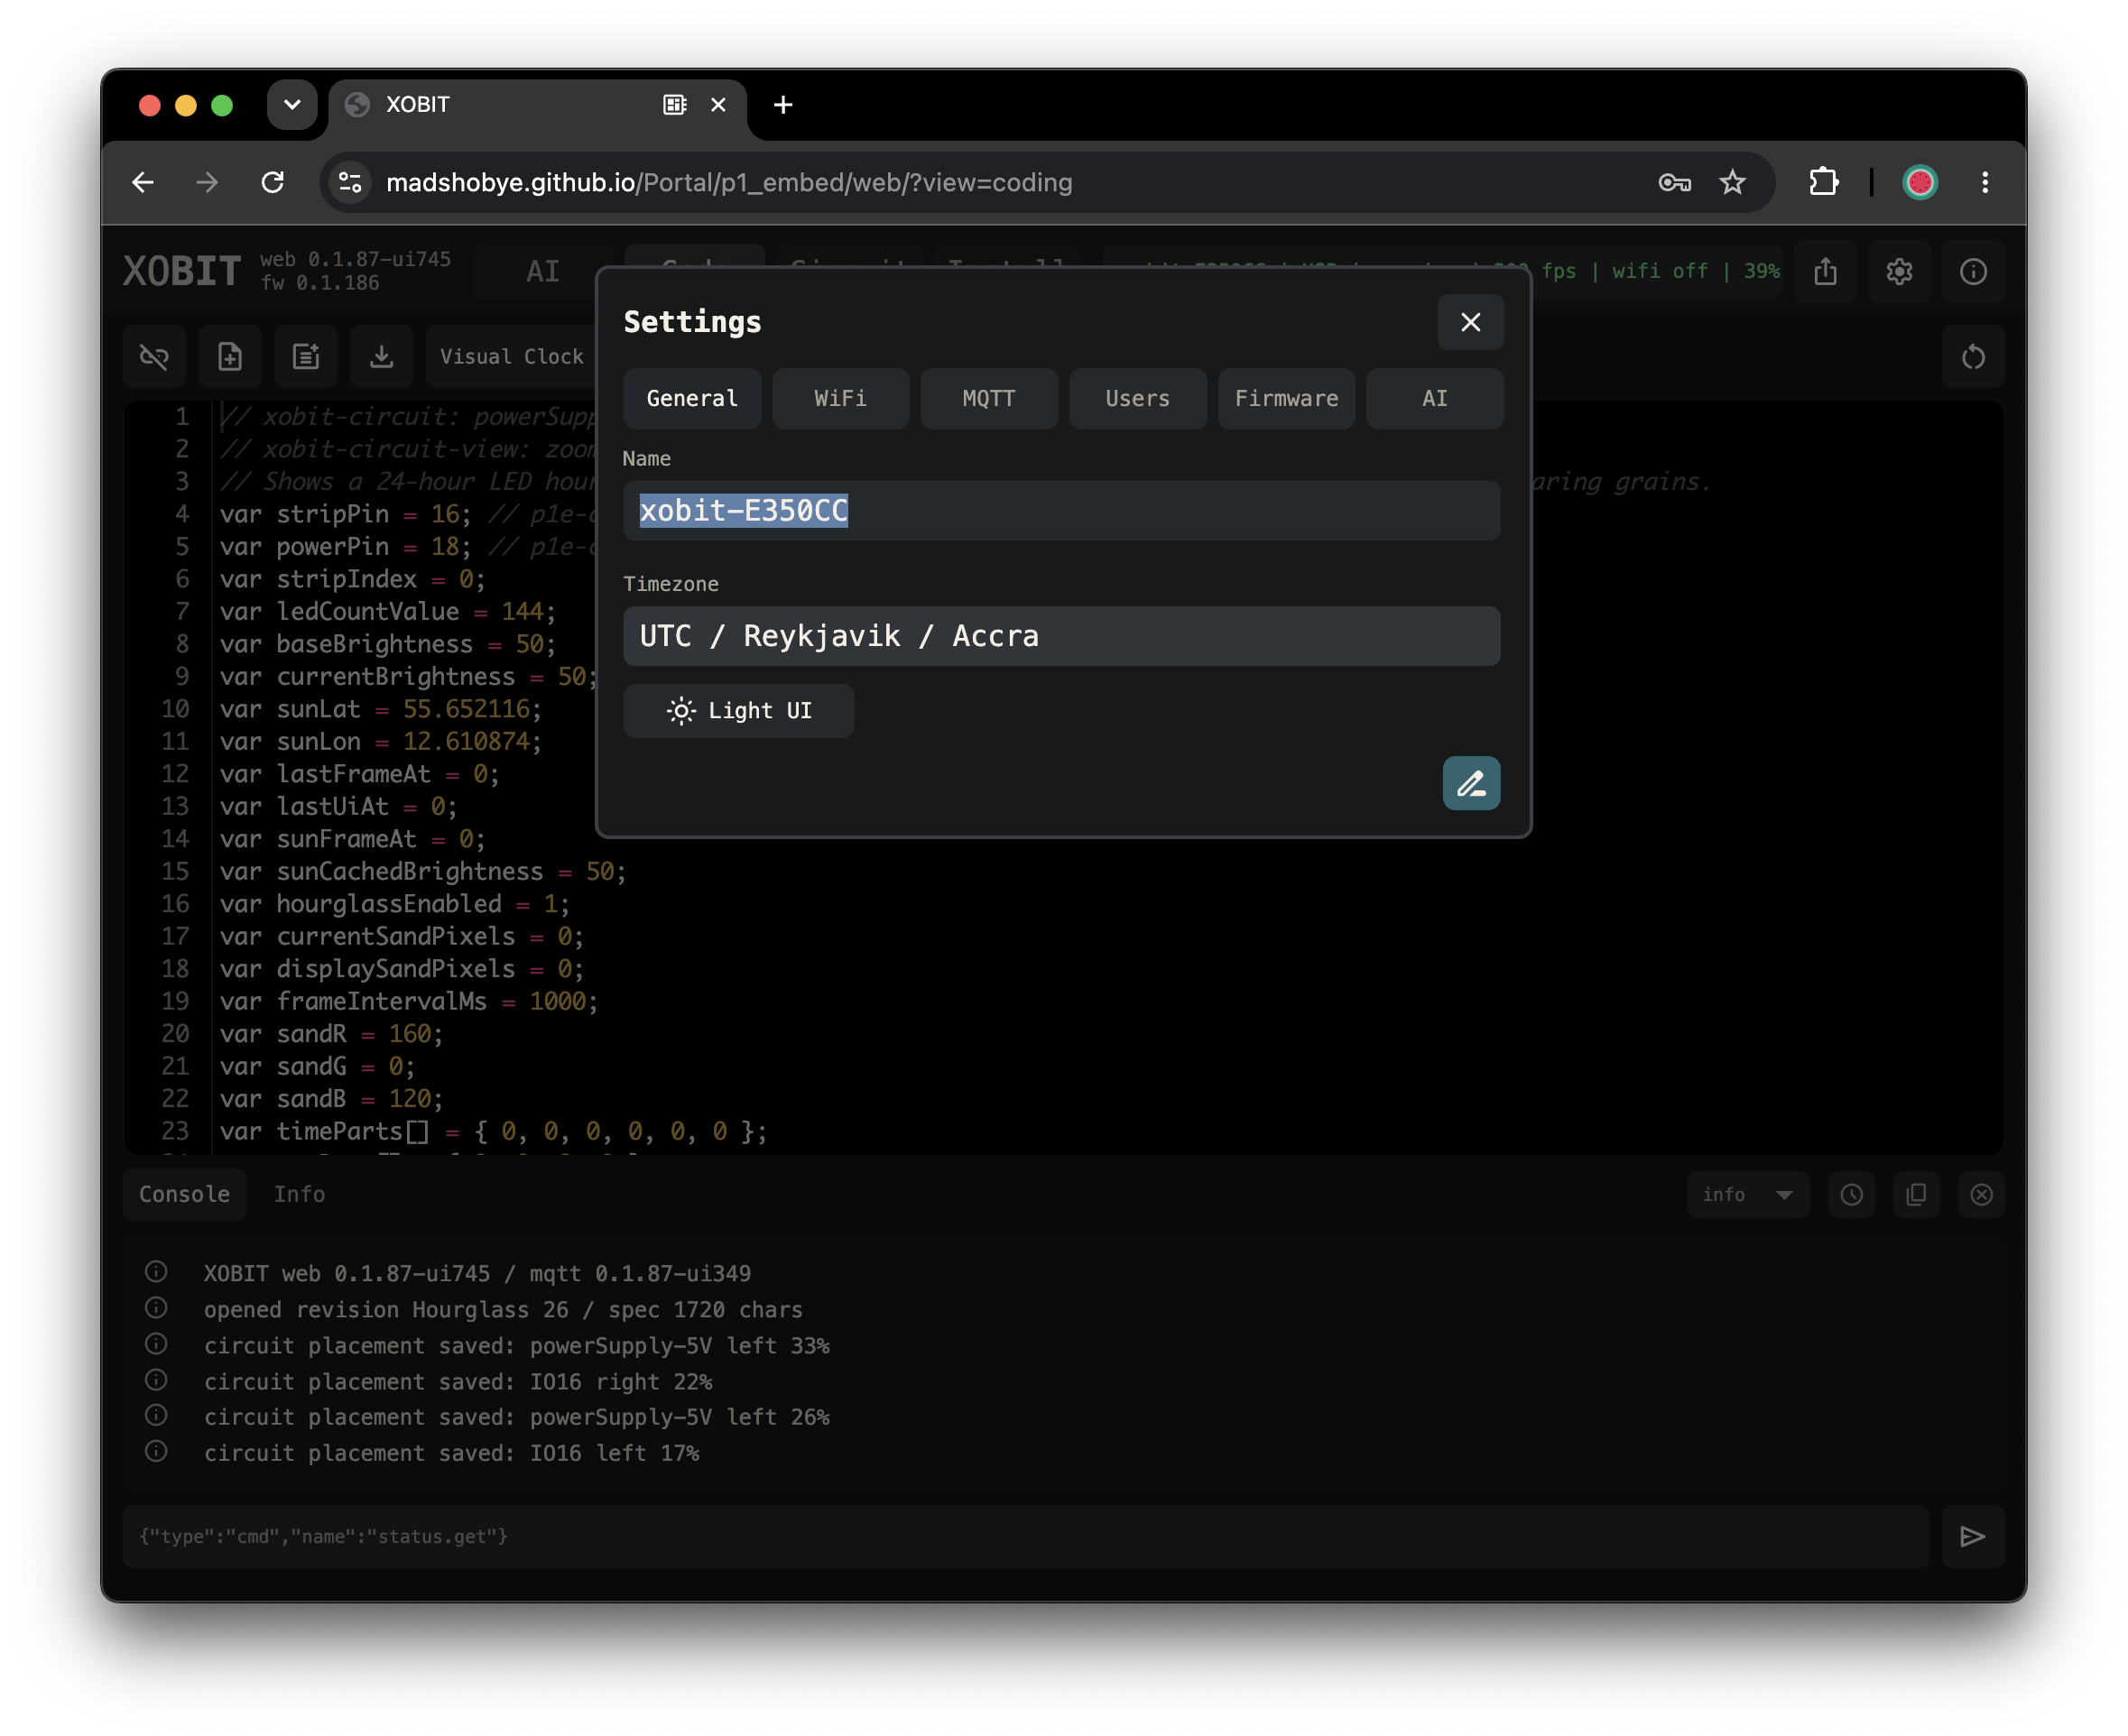The image size is (2128, 1736).
Task: Click the pencil save button in Settings
Action: [x=1471, y=783]
